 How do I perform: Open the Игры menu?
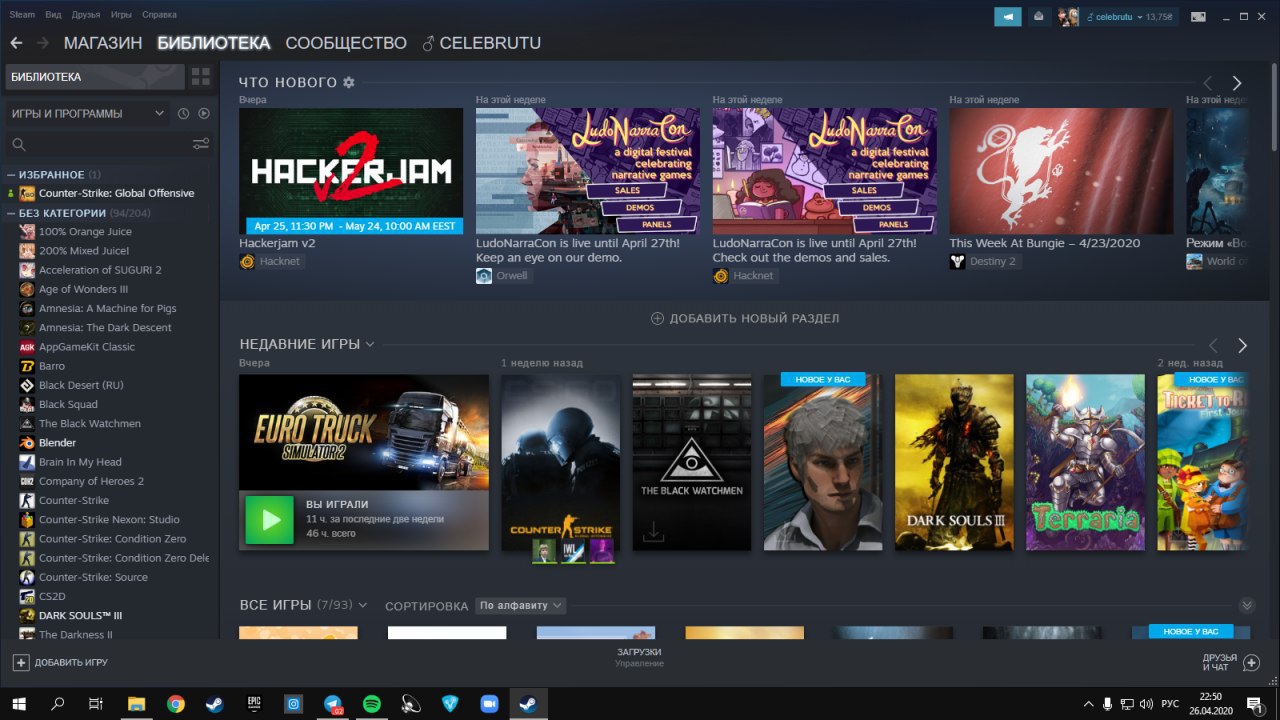tap(121, 15)
